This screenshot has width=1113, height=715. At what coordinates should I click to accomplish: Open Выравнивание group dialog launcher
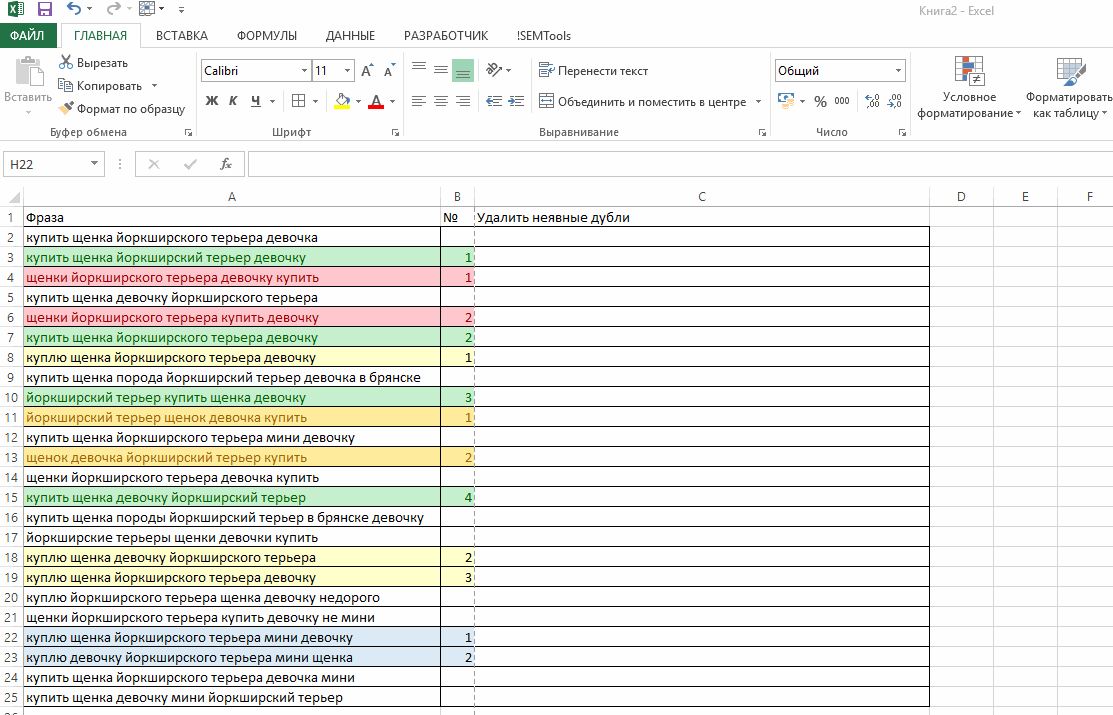[762, 133]
